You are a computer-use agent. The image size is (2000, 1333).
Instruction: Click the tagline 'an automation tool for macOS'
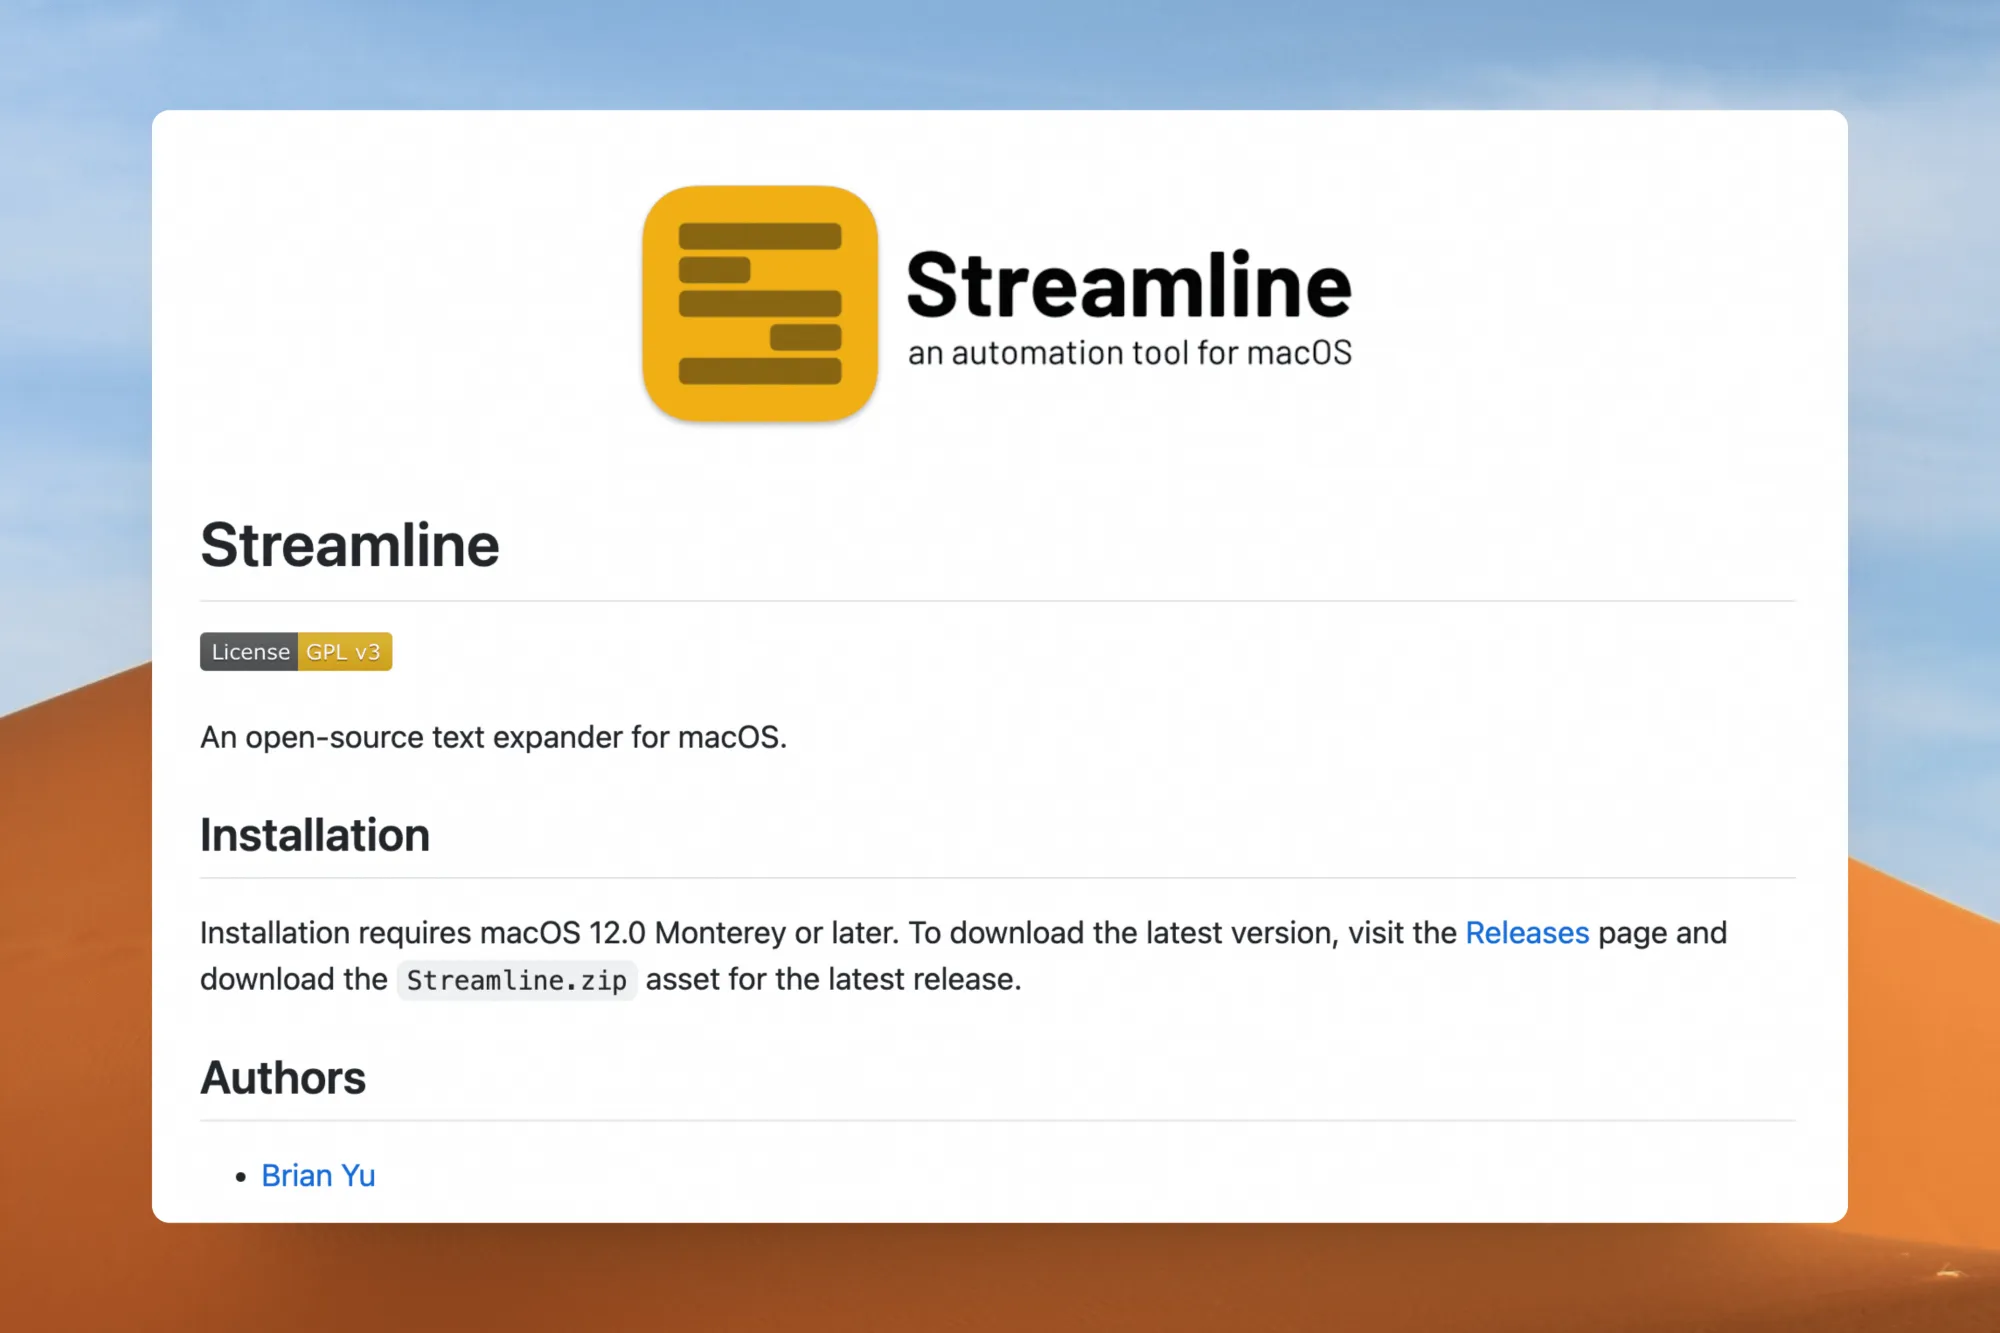point(1129,353)
